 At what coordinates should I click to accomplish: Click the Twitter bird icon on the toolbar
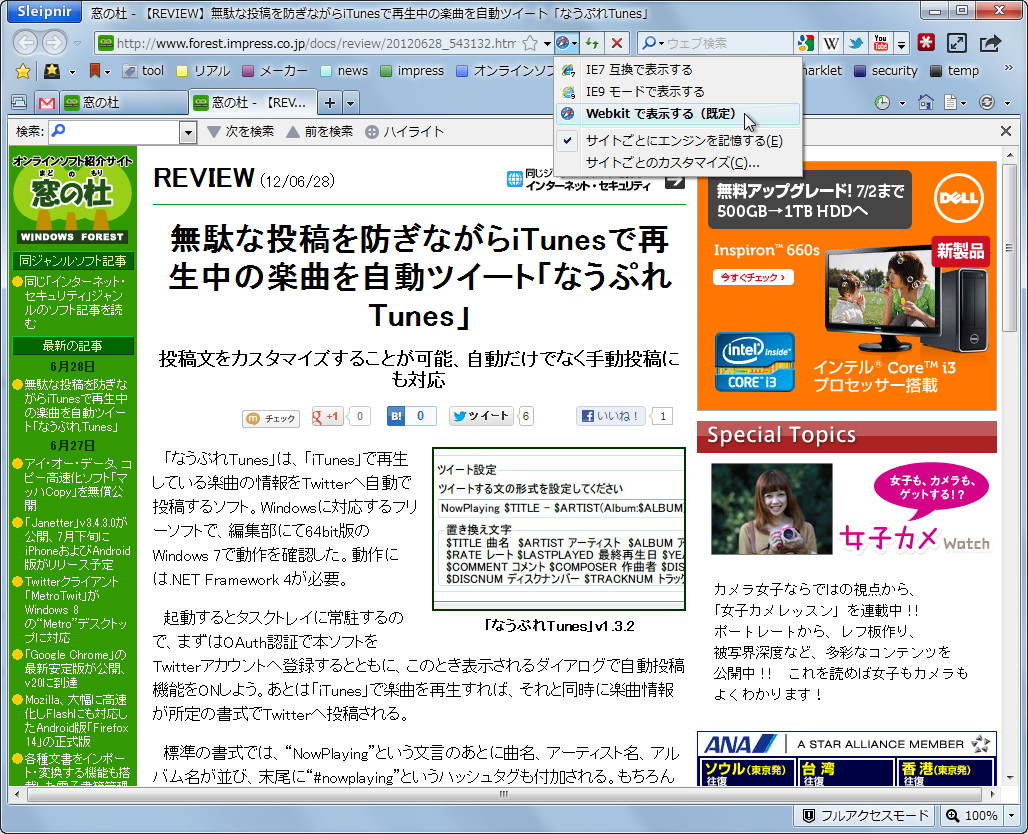(x=857, y=44)
